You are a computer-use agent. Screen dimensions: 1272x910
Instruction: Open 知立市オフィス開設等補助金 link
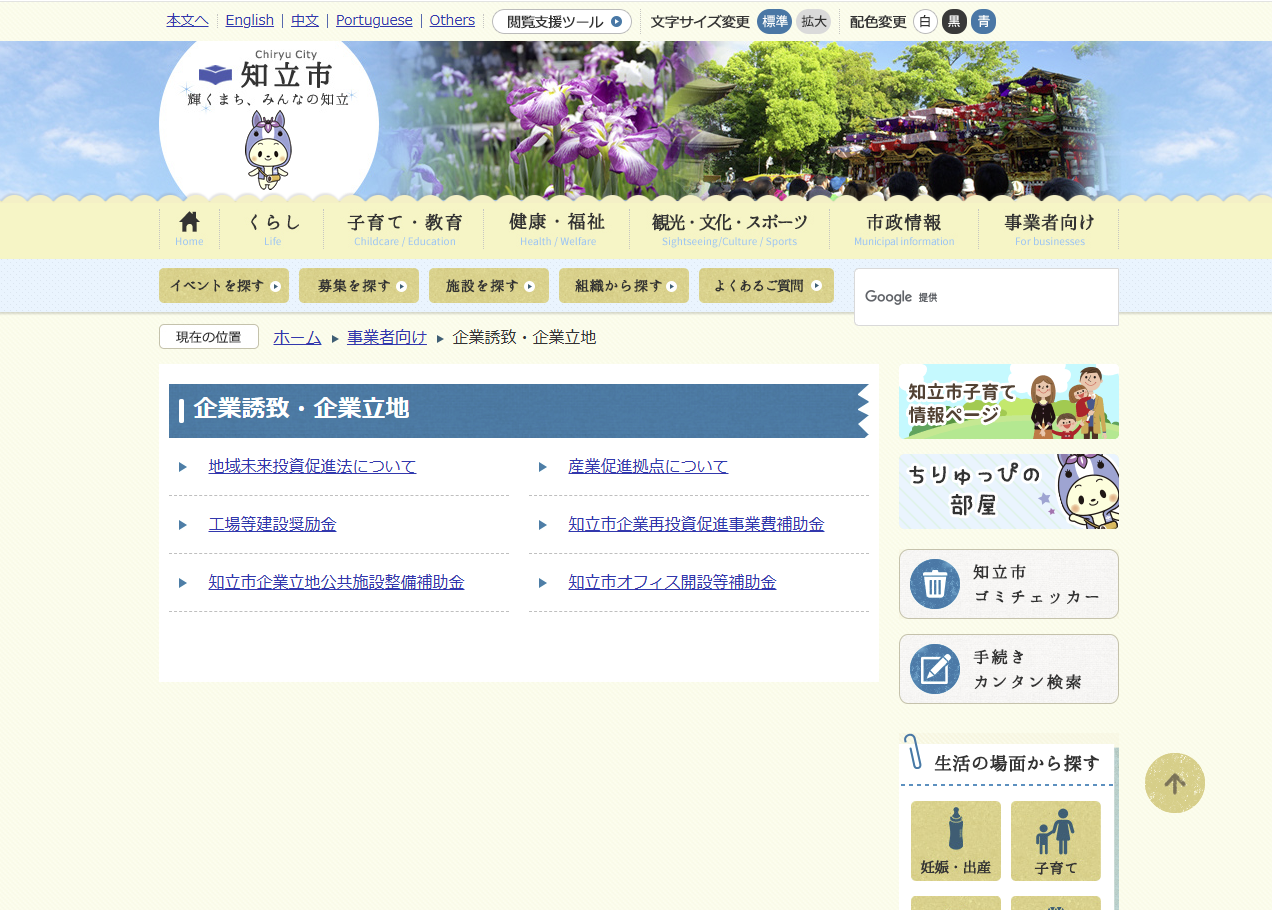click(x=672, y=582)
